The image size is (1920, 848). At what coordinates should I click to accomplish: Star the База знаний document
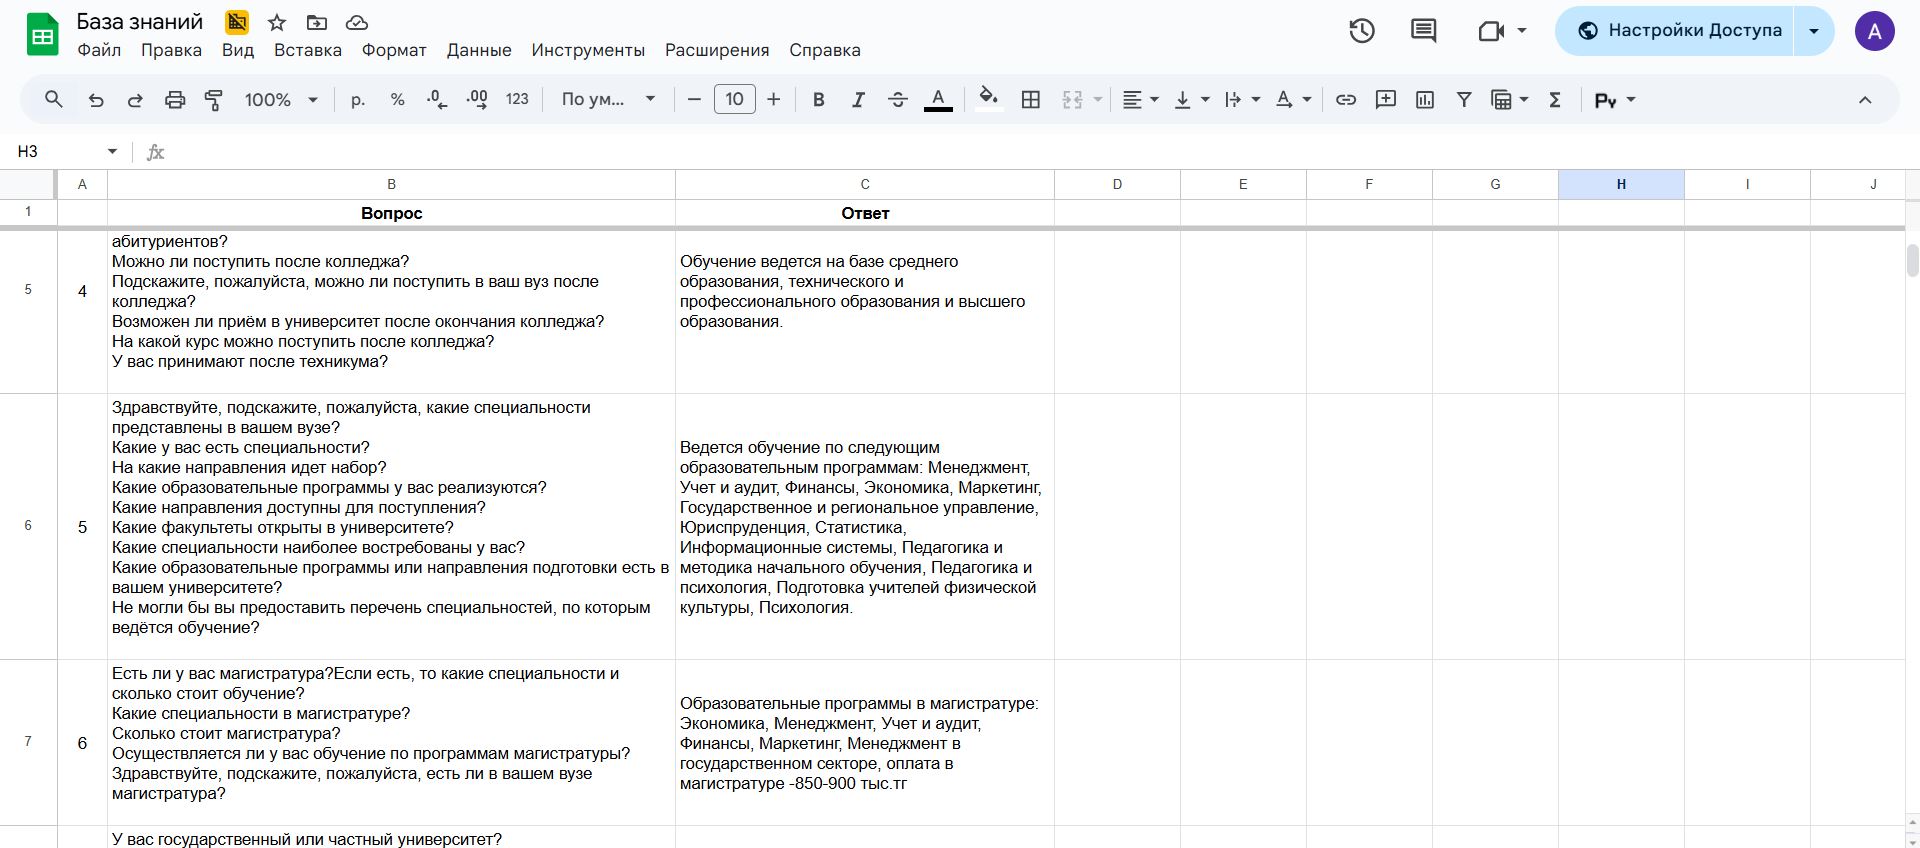tap(277, 22)
